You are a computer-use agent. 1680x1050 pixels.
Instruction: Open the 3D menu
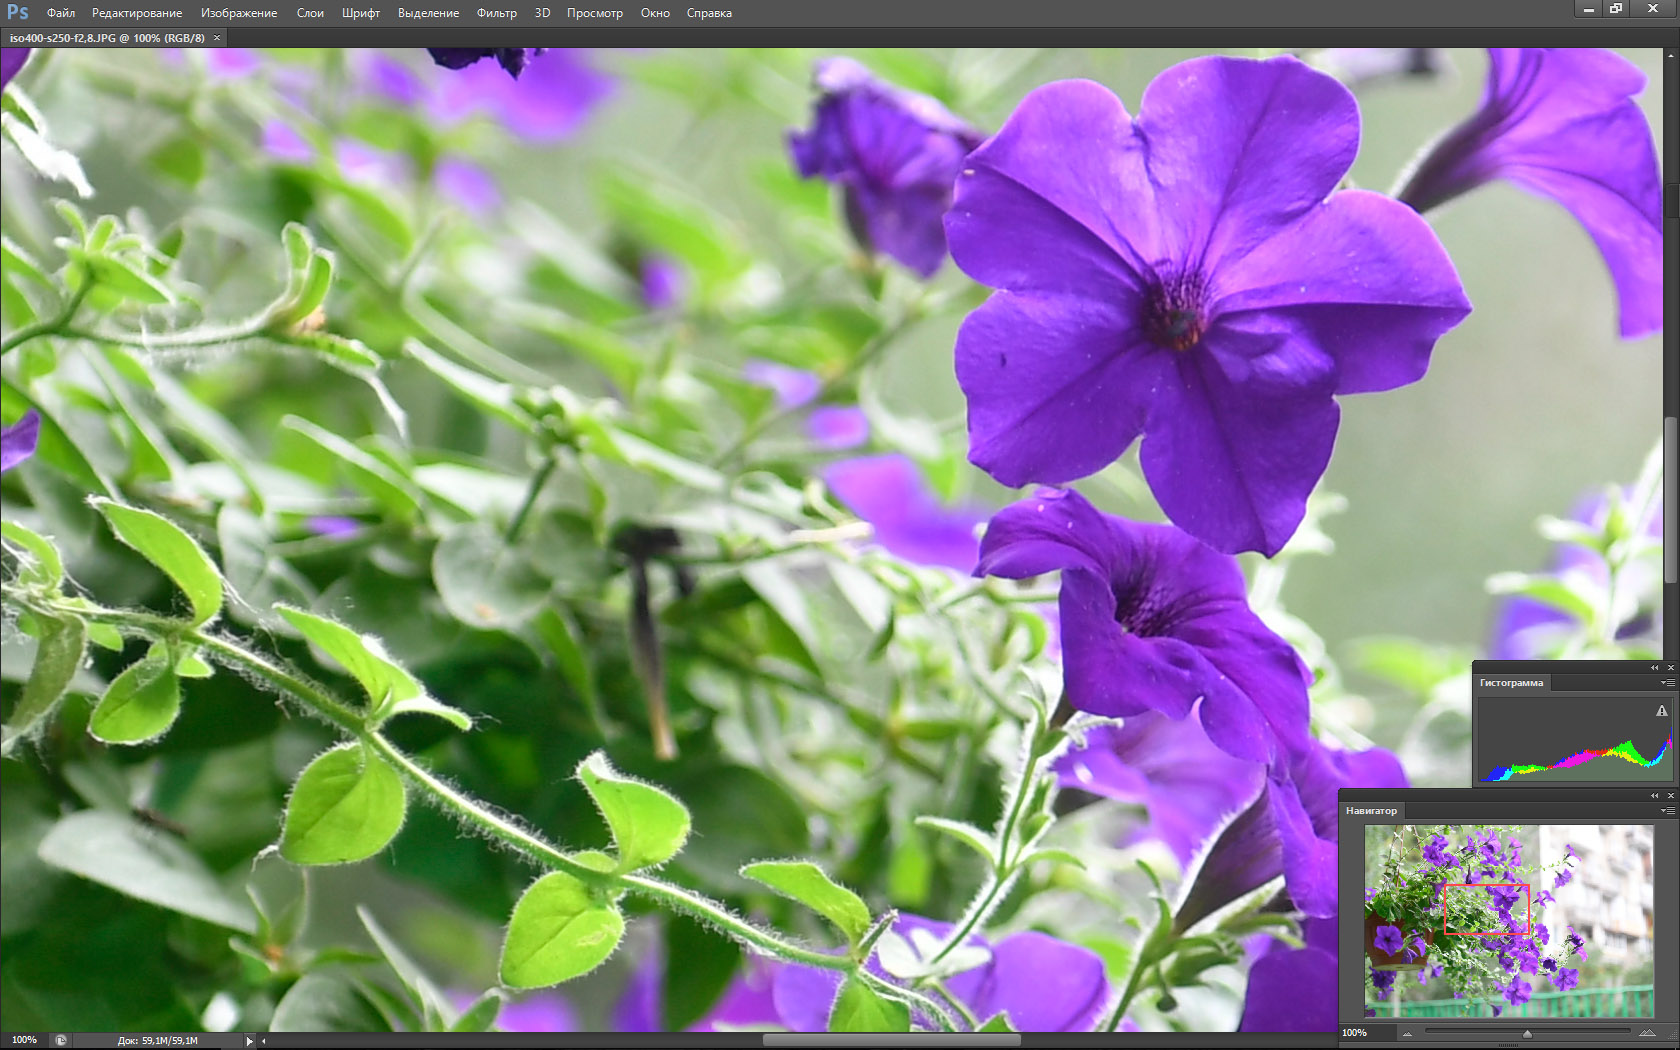[542, 13]
